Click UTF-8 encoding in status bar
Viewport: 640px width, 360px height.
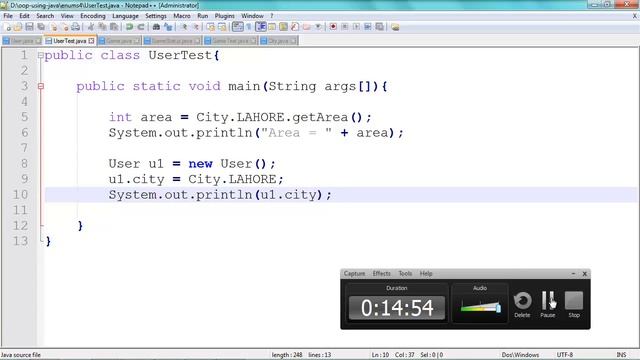(x=565, y=355)
